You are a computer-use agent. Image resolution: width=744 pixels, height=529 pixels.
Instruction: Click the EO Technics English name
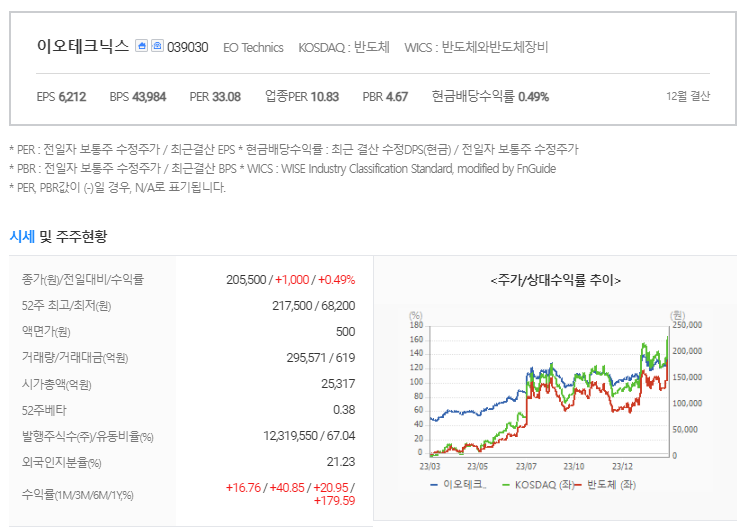click(253, 47)
